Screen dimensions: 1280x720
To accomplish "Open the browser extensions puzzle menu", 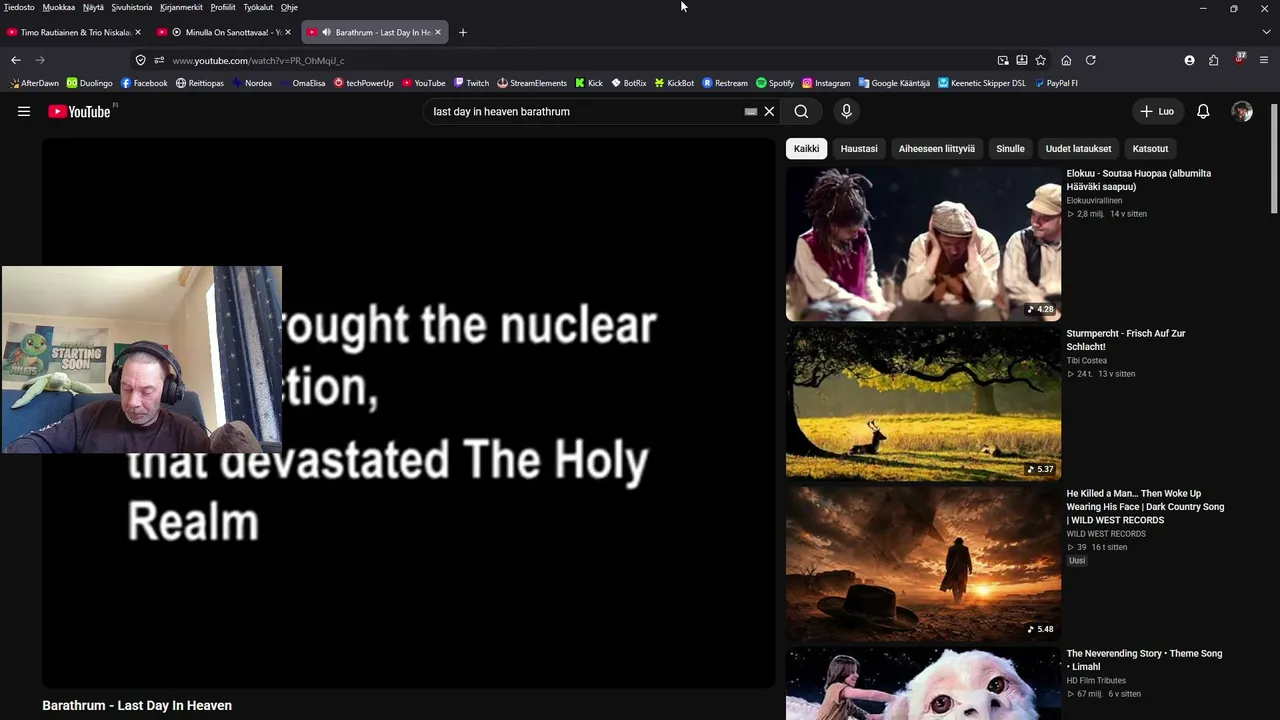I will point(1214,60).
